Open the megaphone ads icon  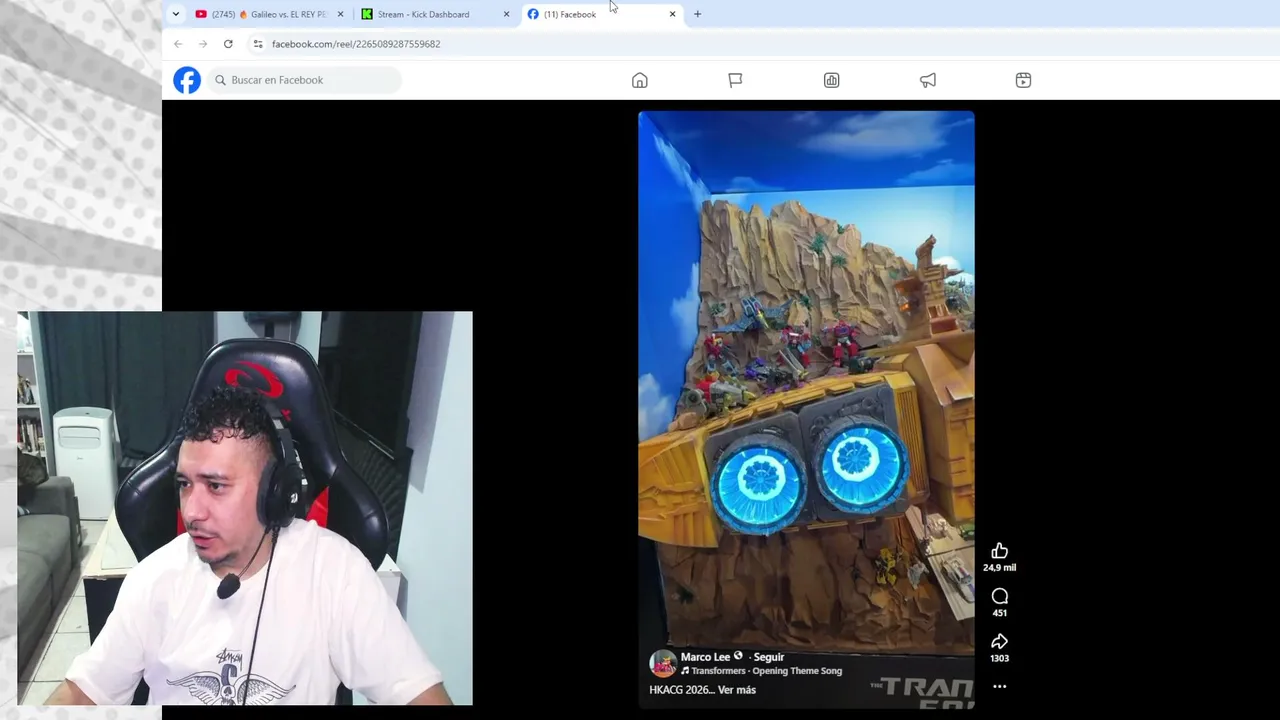928,80
